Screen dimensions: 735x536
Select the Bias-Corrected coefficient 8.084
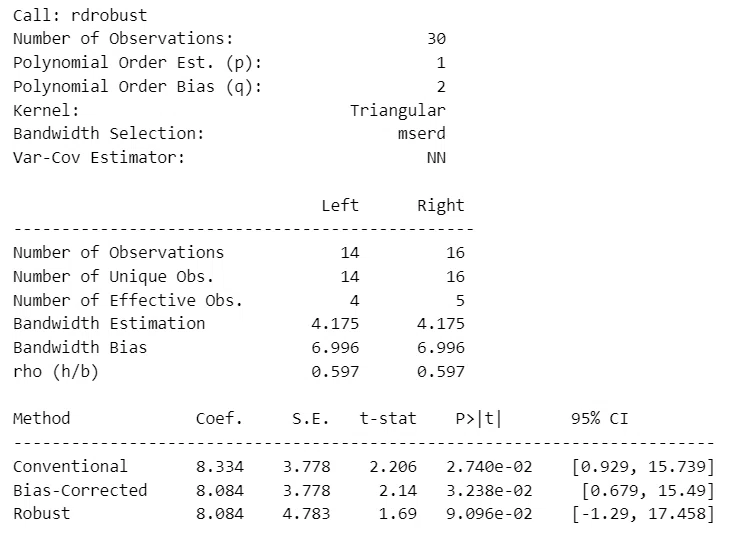(x=220, y=491)
